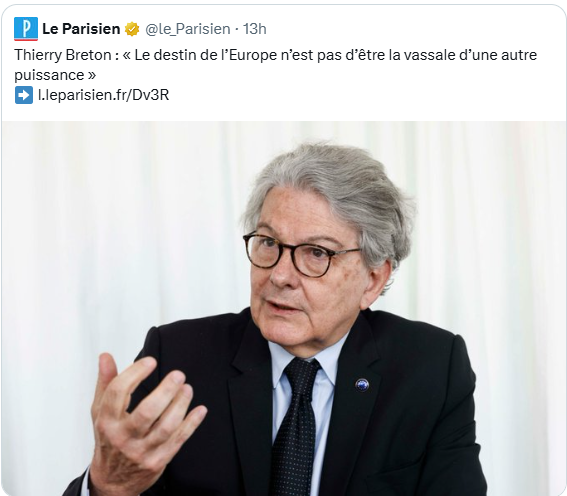Click the EU lapel pin on jacket
The width and height of the screenshot is (567, 496).
(x=362, y=385)
